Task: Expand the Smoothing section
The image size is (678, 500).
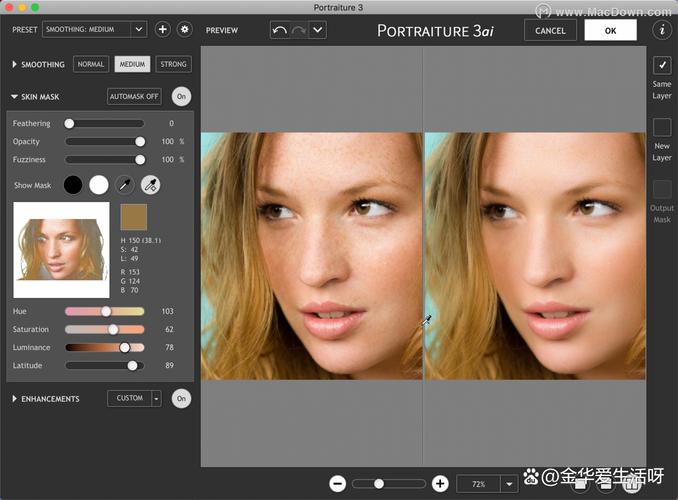Action: (14, 64)
